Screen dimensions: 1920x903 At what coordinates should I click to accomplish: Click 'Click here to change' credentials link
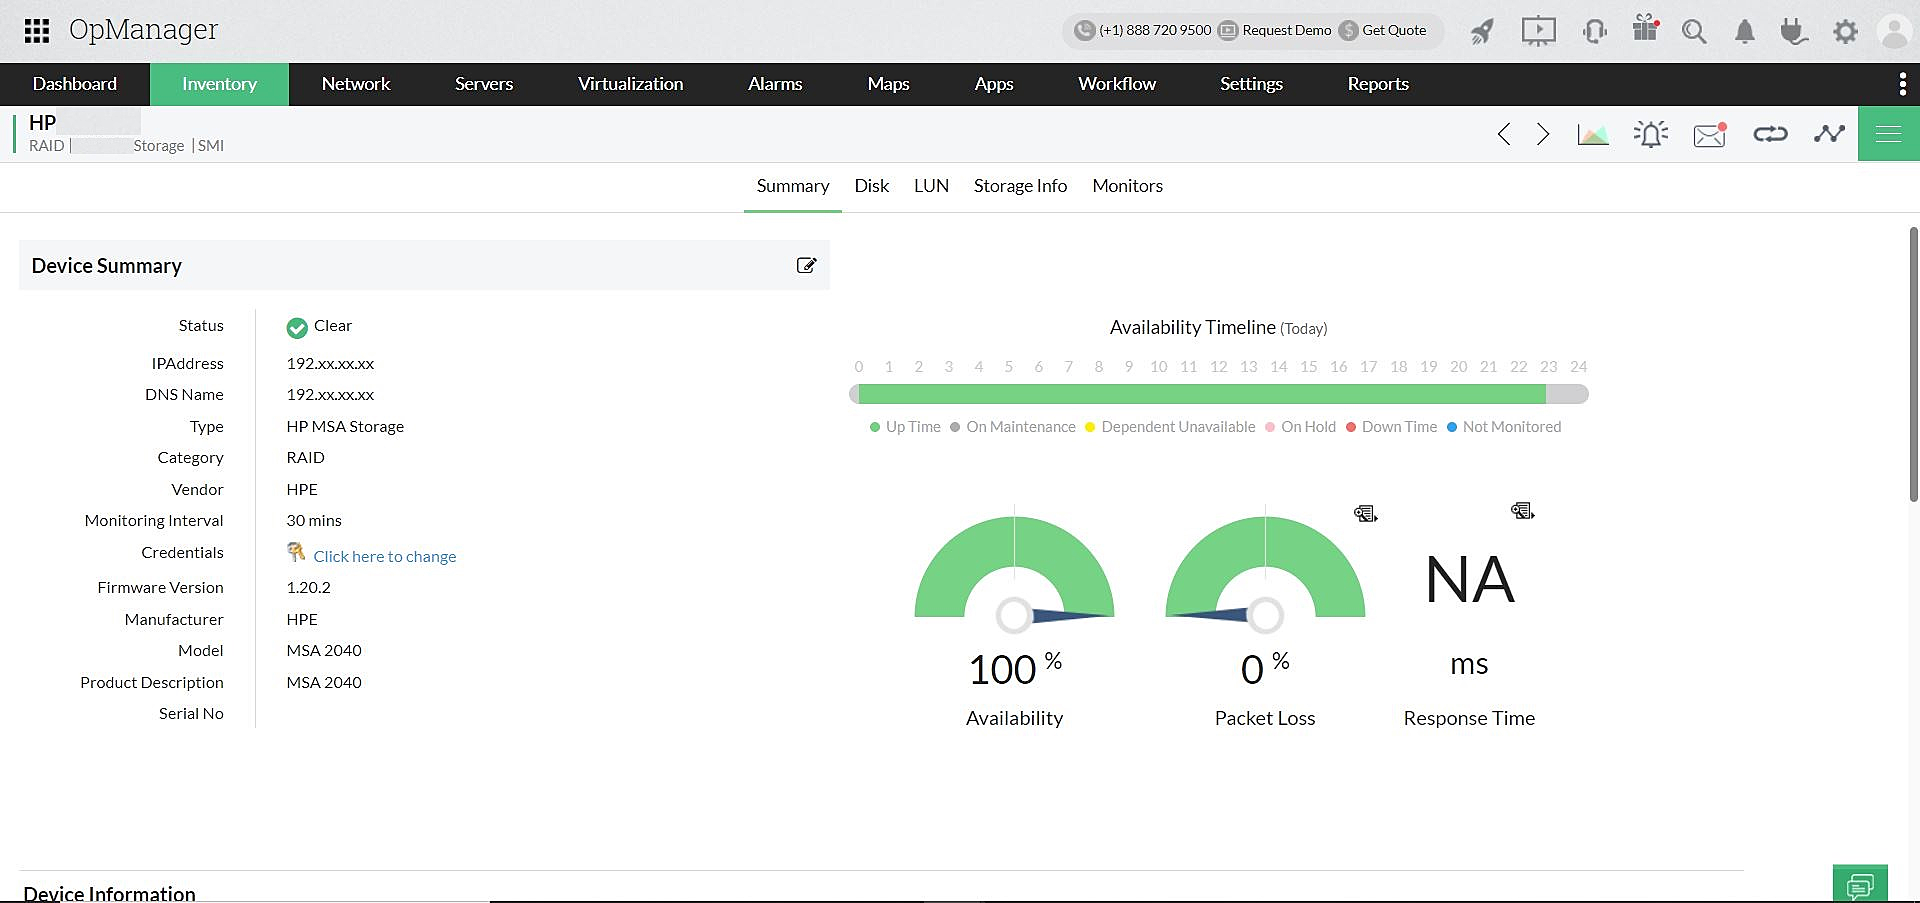tap(385, 556)
